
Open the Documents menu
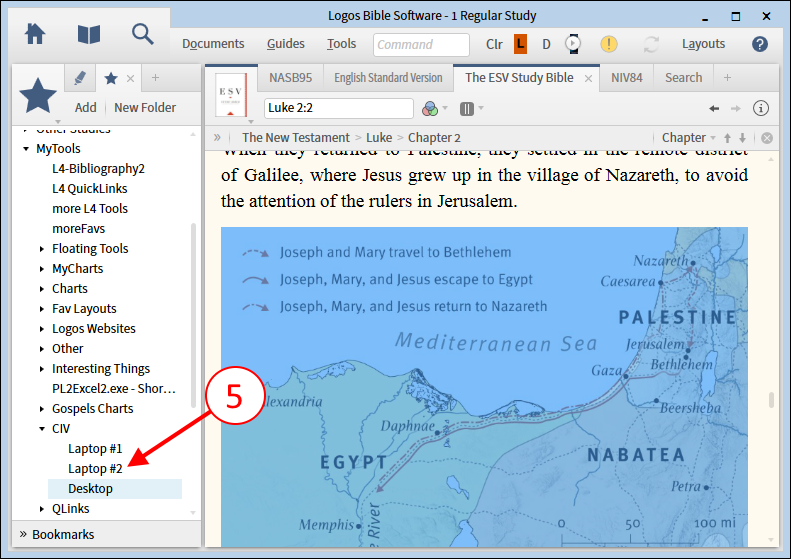(213, 44)
